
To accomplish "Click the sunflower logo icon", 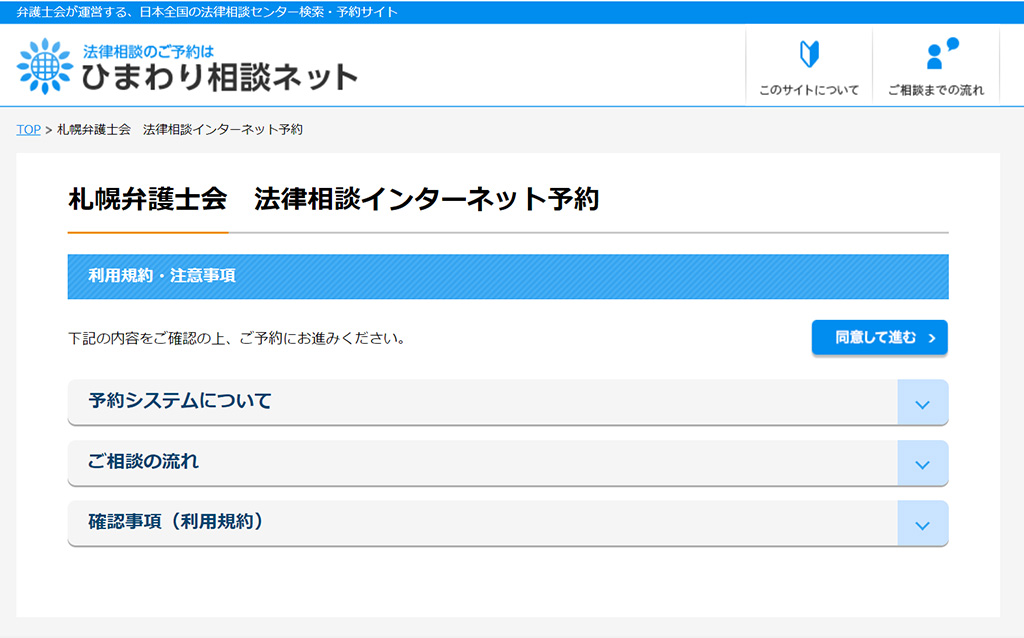I will [x=45, y=66].
